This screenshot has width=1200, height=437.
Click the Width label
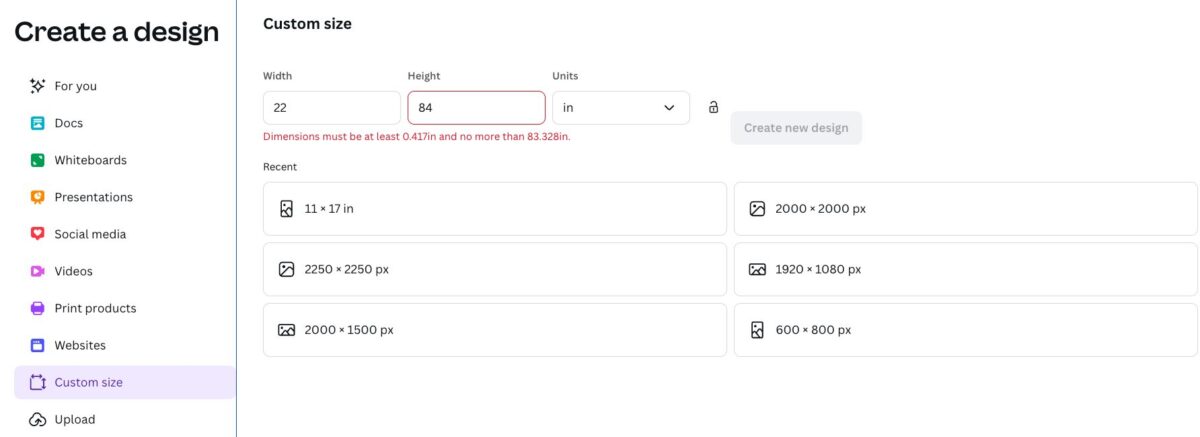[277, 76]
